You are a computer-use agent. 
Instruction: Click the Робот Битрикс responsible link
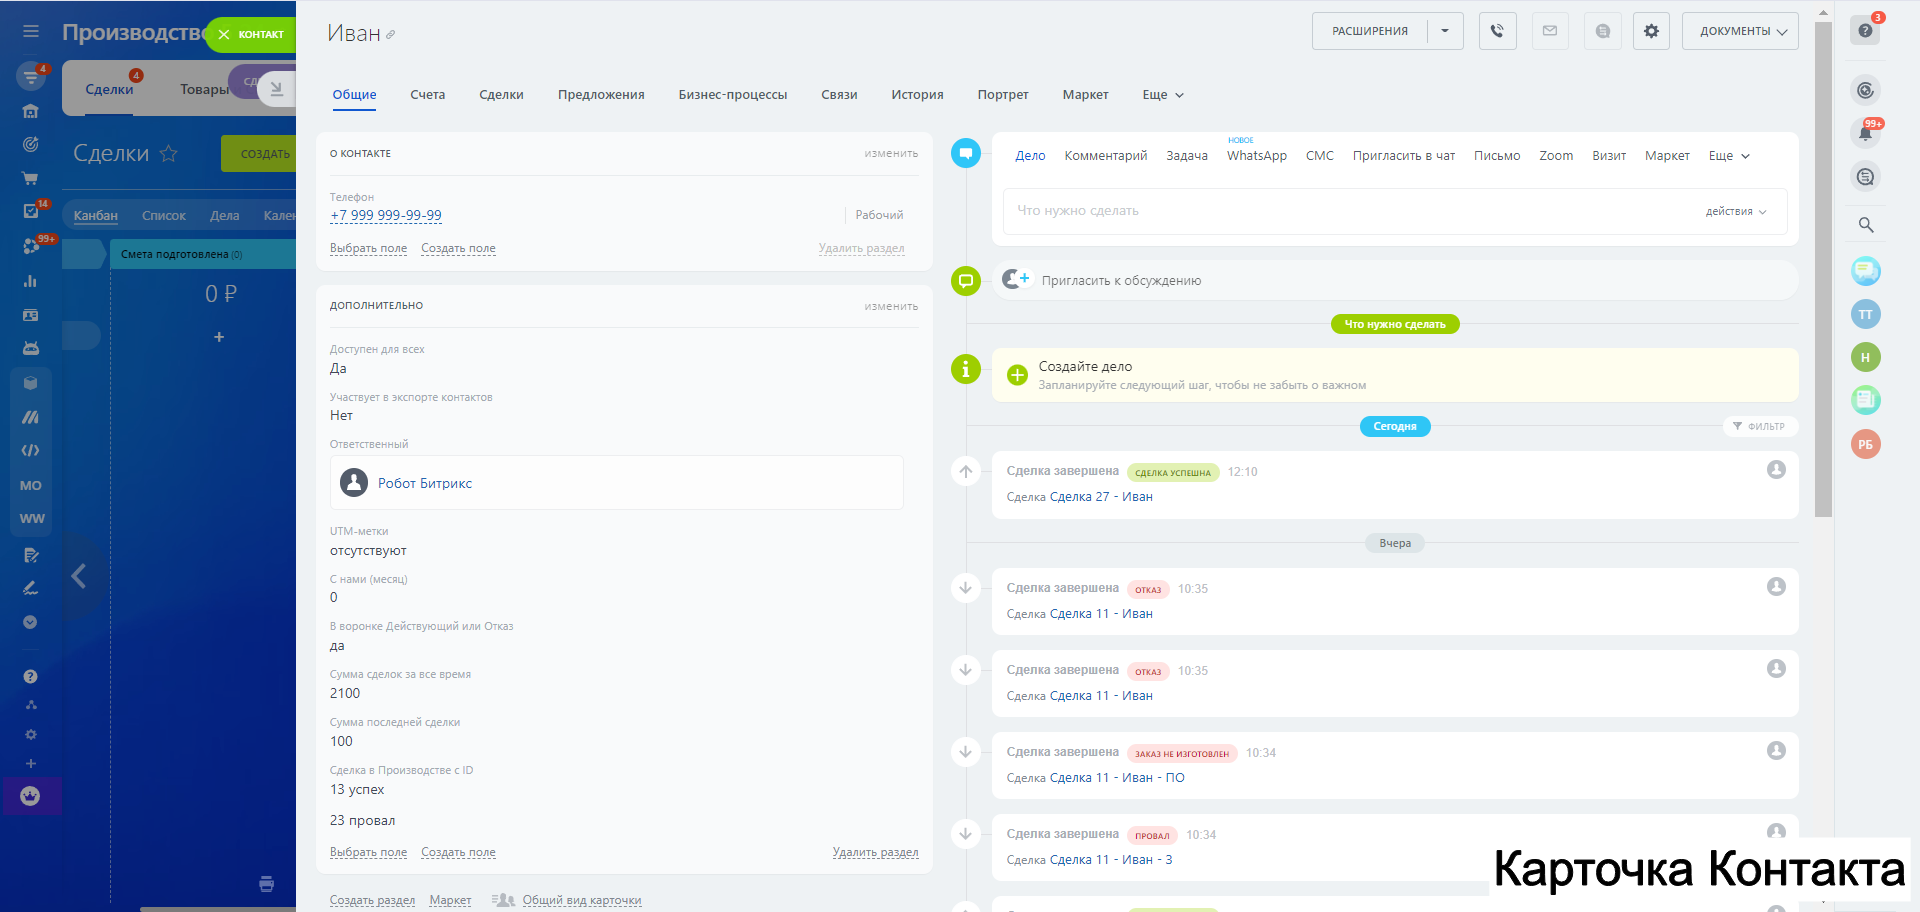pos(425,483)
